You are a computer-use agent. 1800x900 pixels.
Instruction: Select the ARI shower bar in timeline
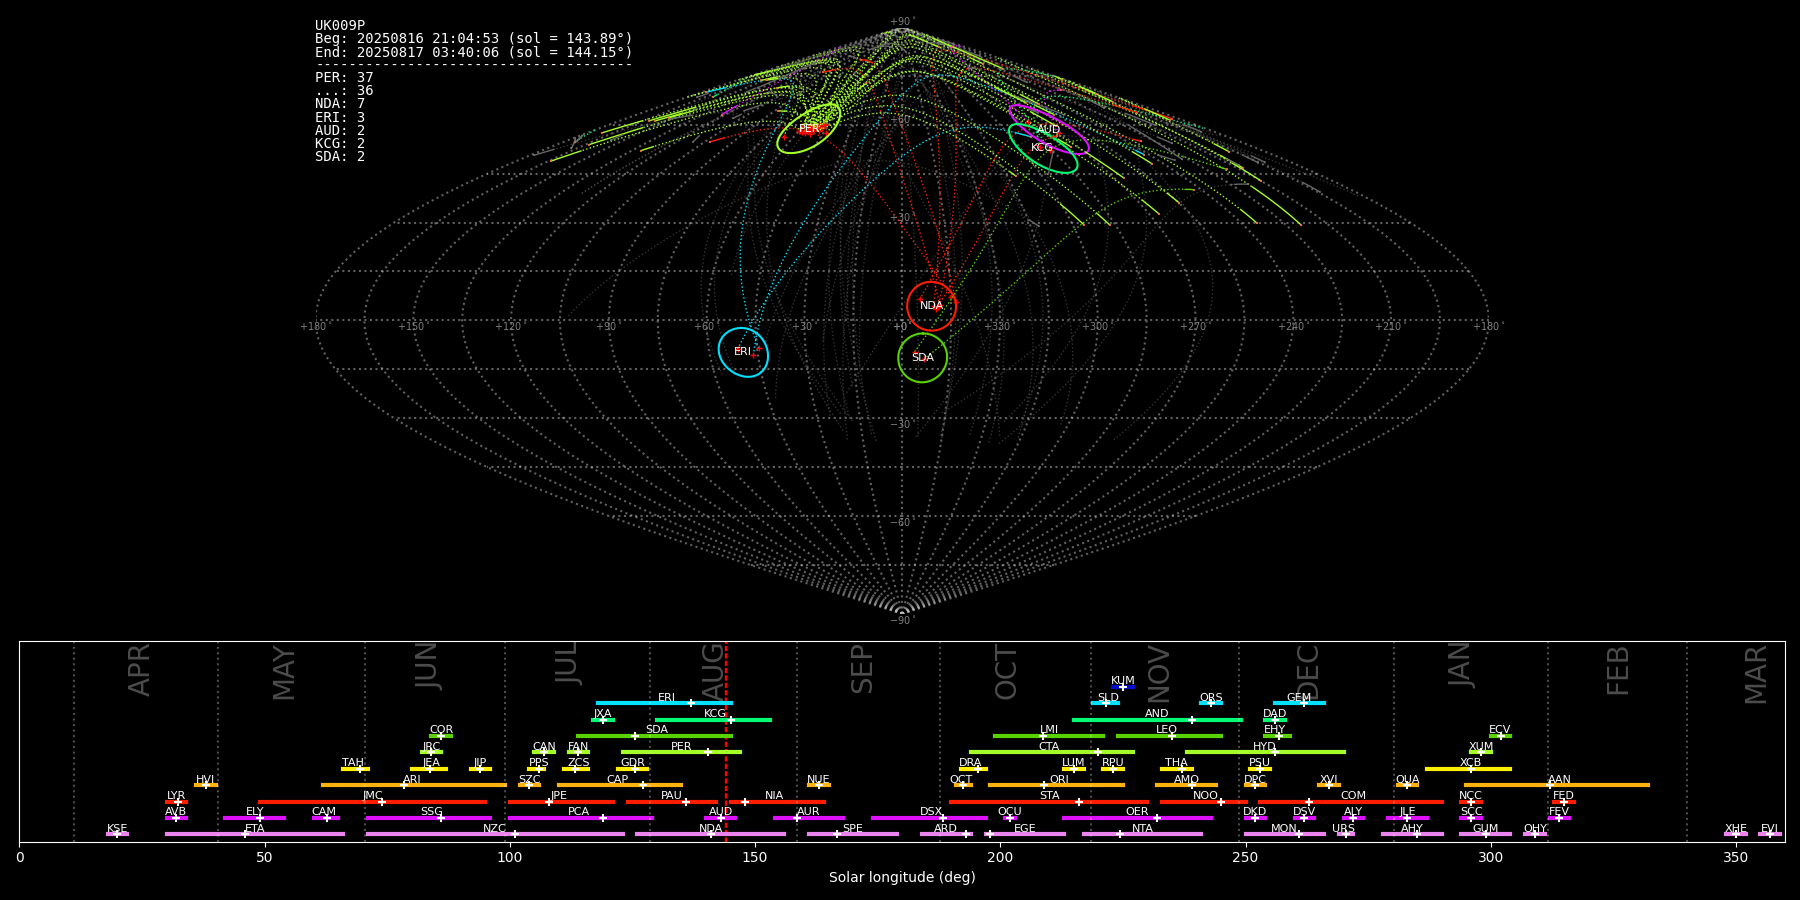pos(413,785)
